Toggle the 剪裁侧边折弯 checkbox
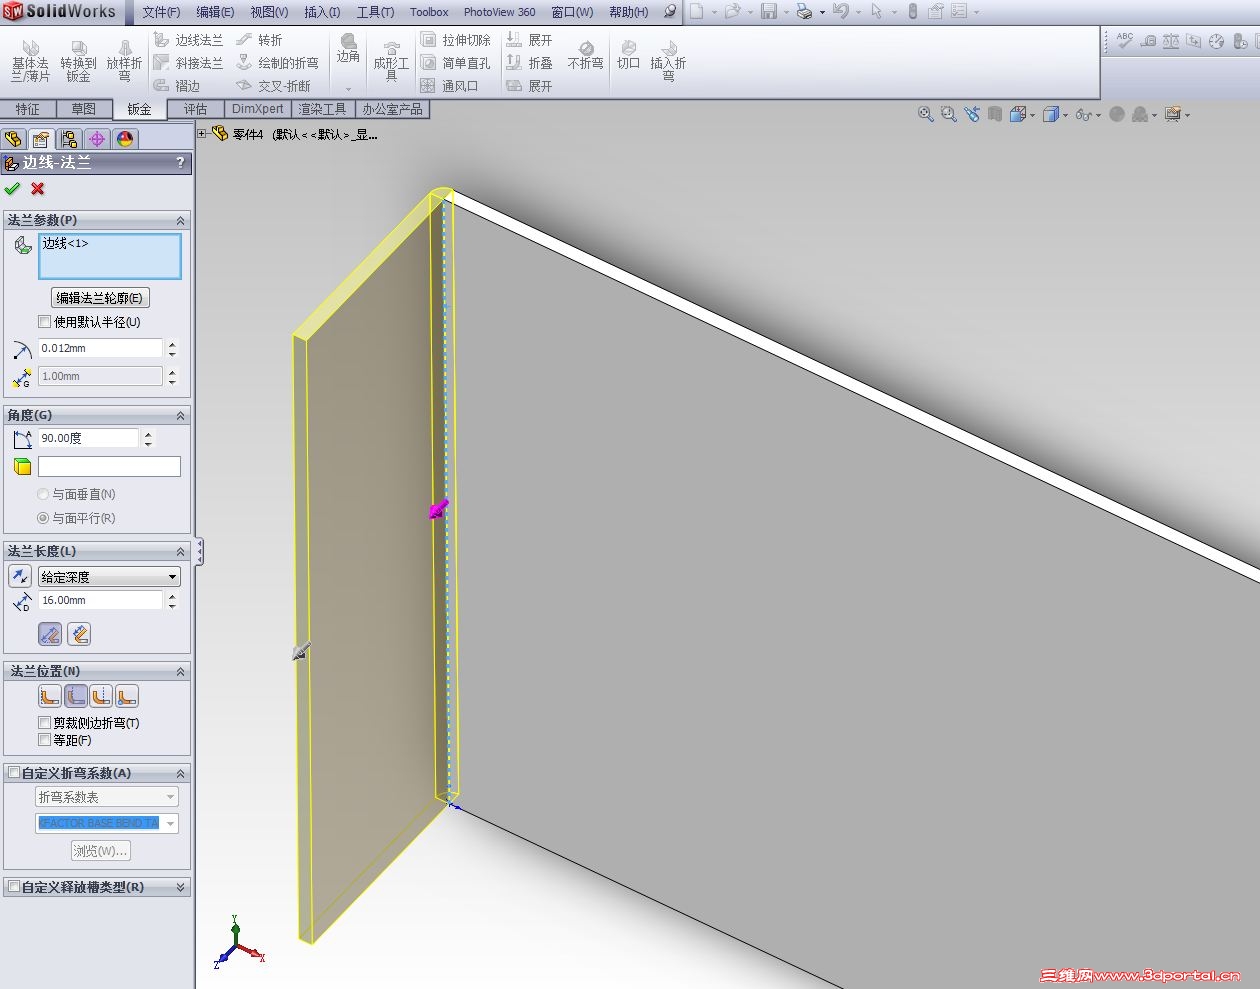 (x=44, y=722)
